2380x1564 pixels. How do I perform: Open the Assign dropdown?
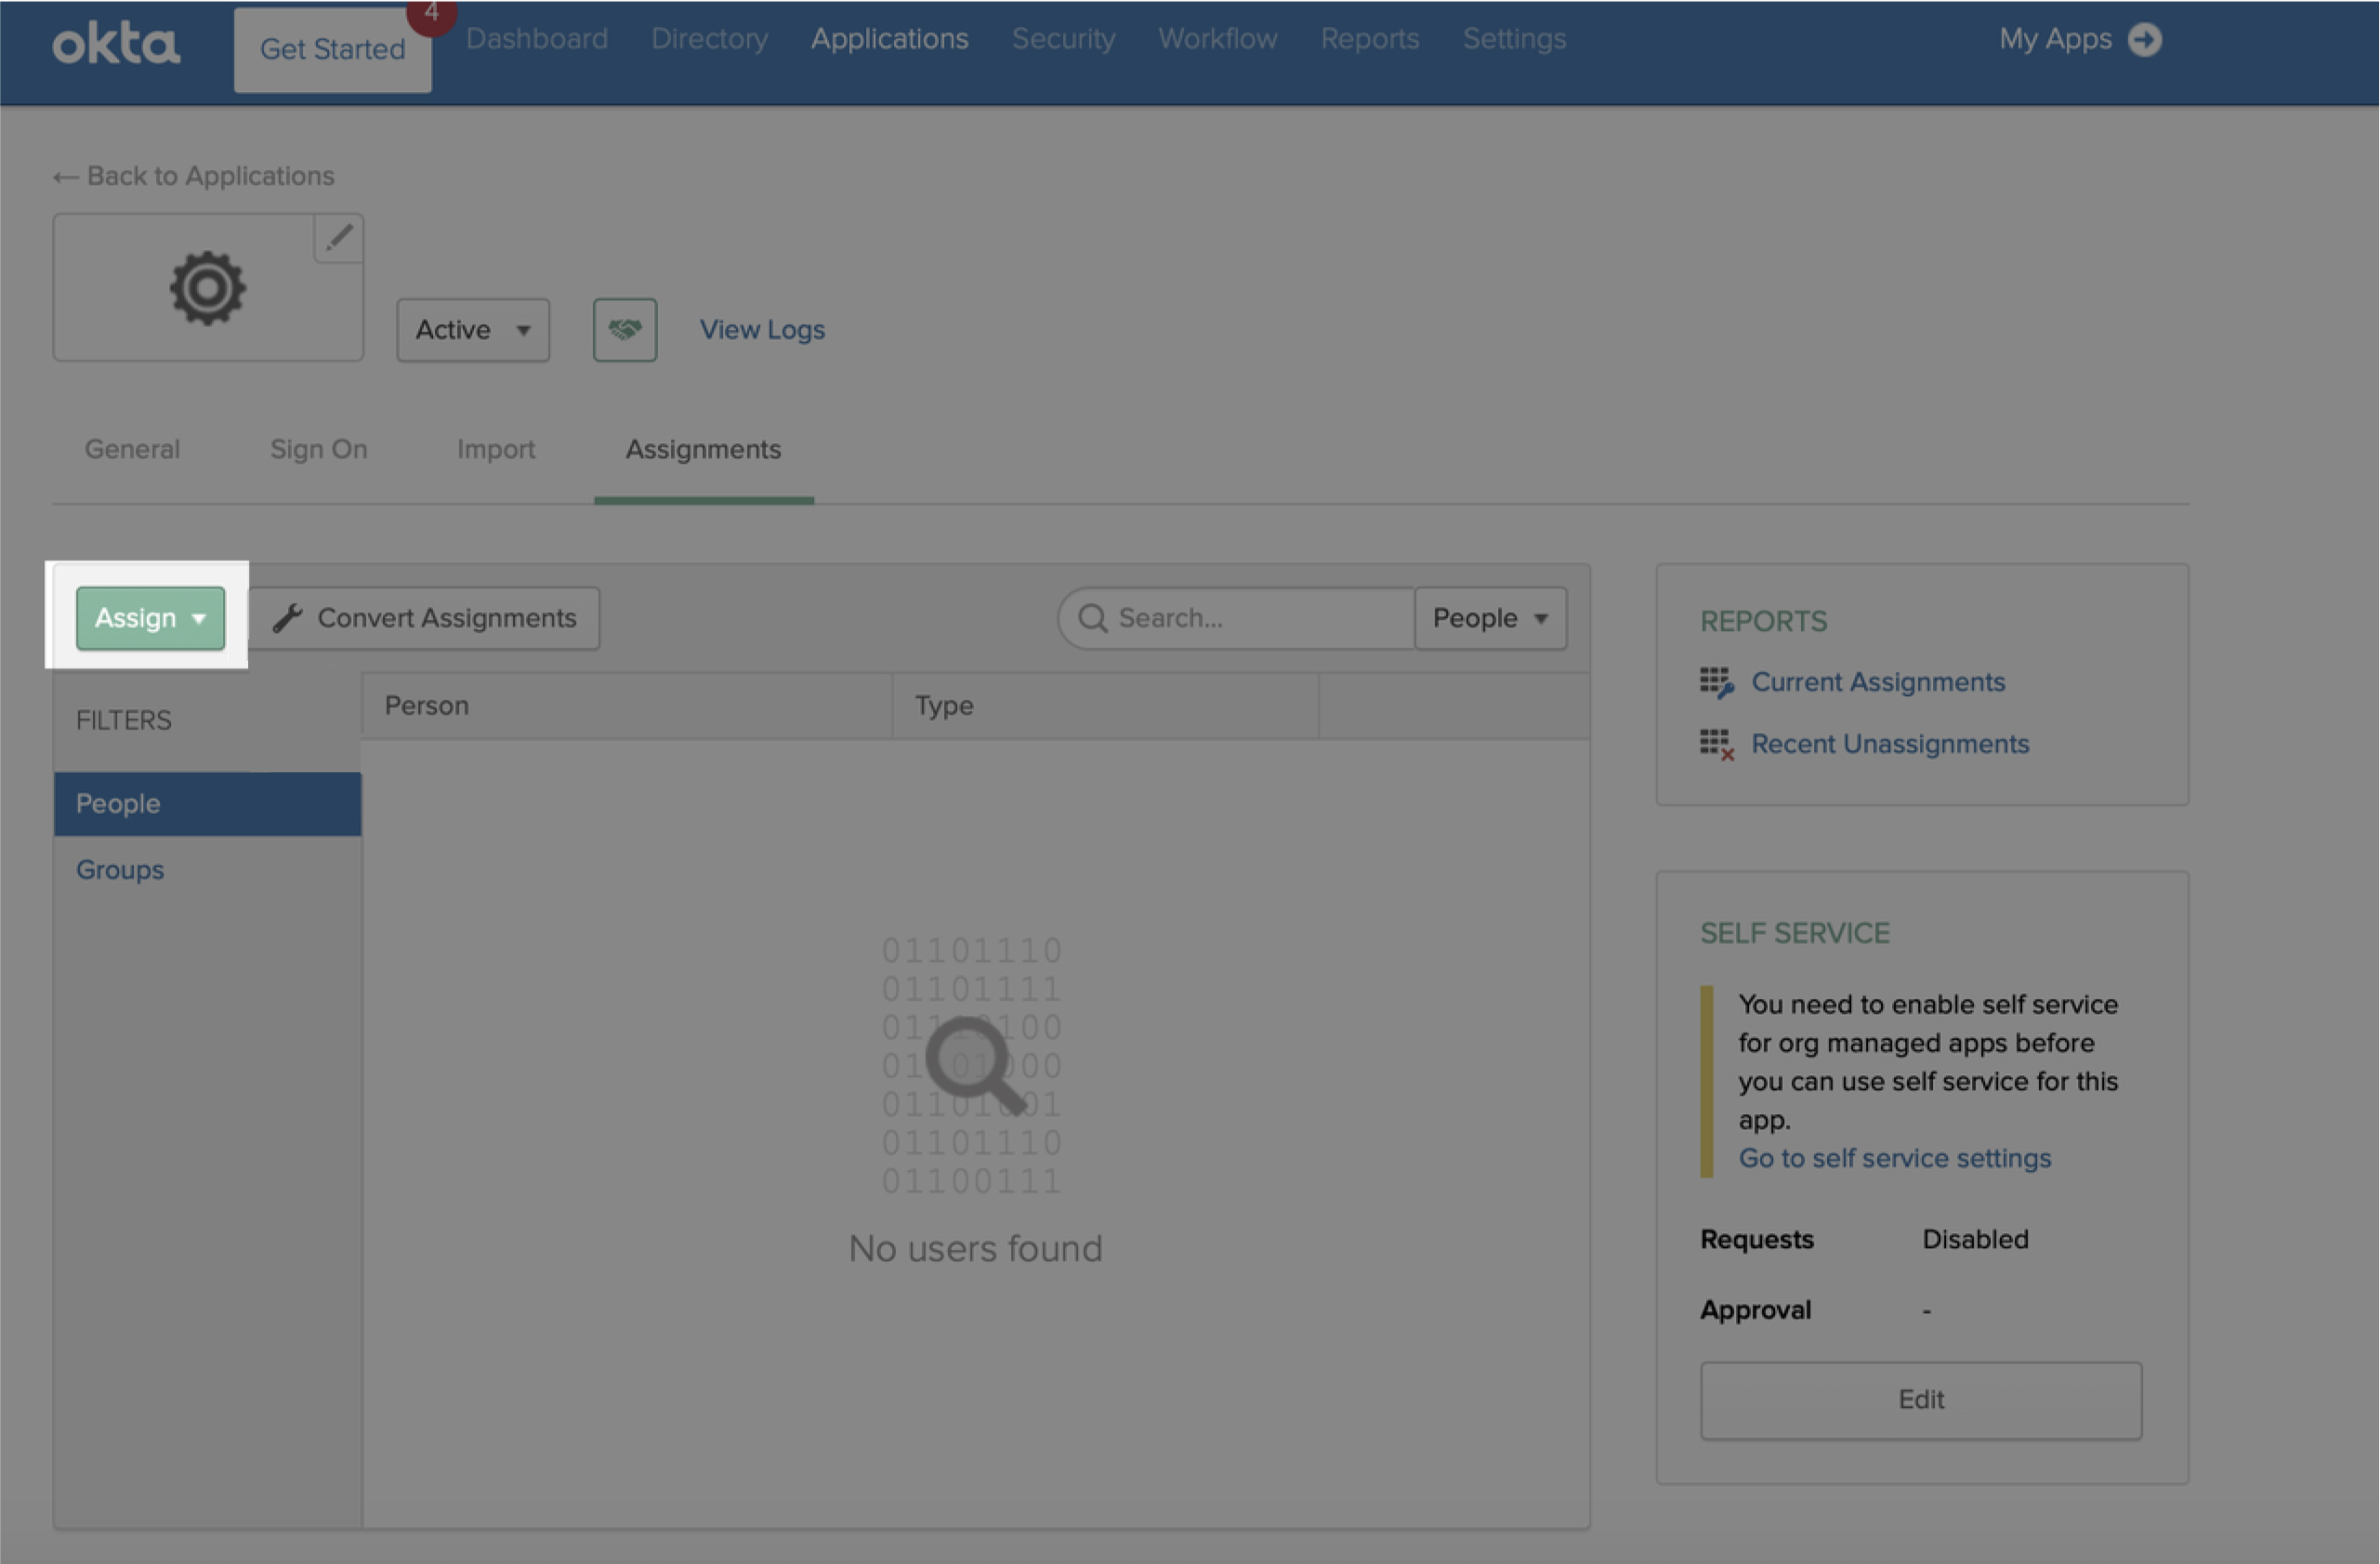click(149, 617)
